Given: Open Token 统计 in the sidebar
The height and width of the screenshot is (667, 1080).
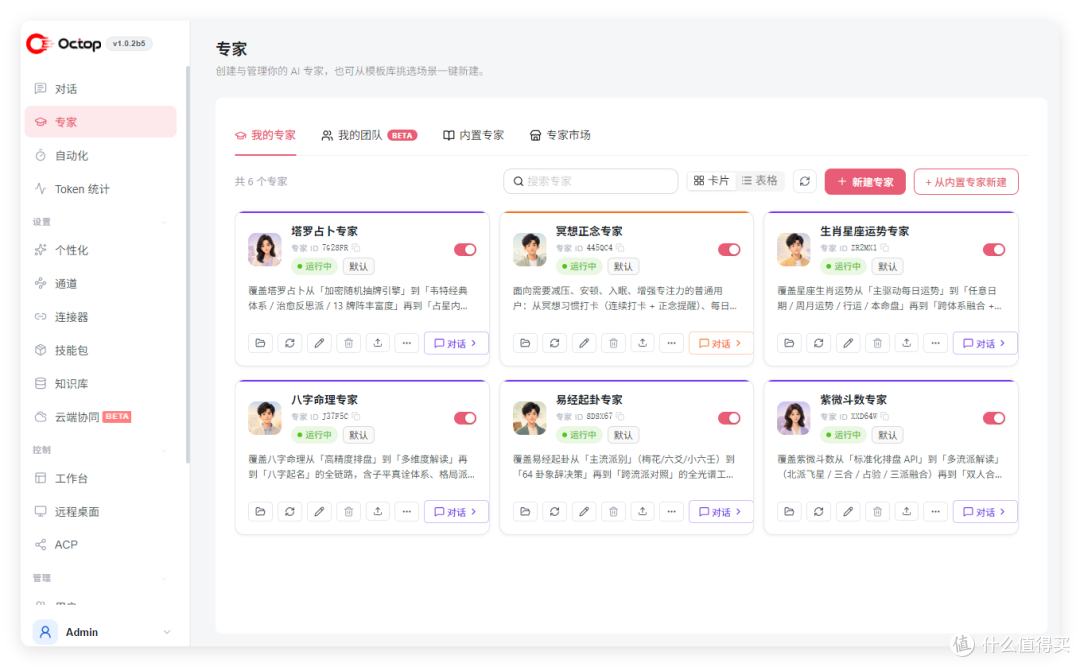Looking at the screenshot, I should (101, 189).
